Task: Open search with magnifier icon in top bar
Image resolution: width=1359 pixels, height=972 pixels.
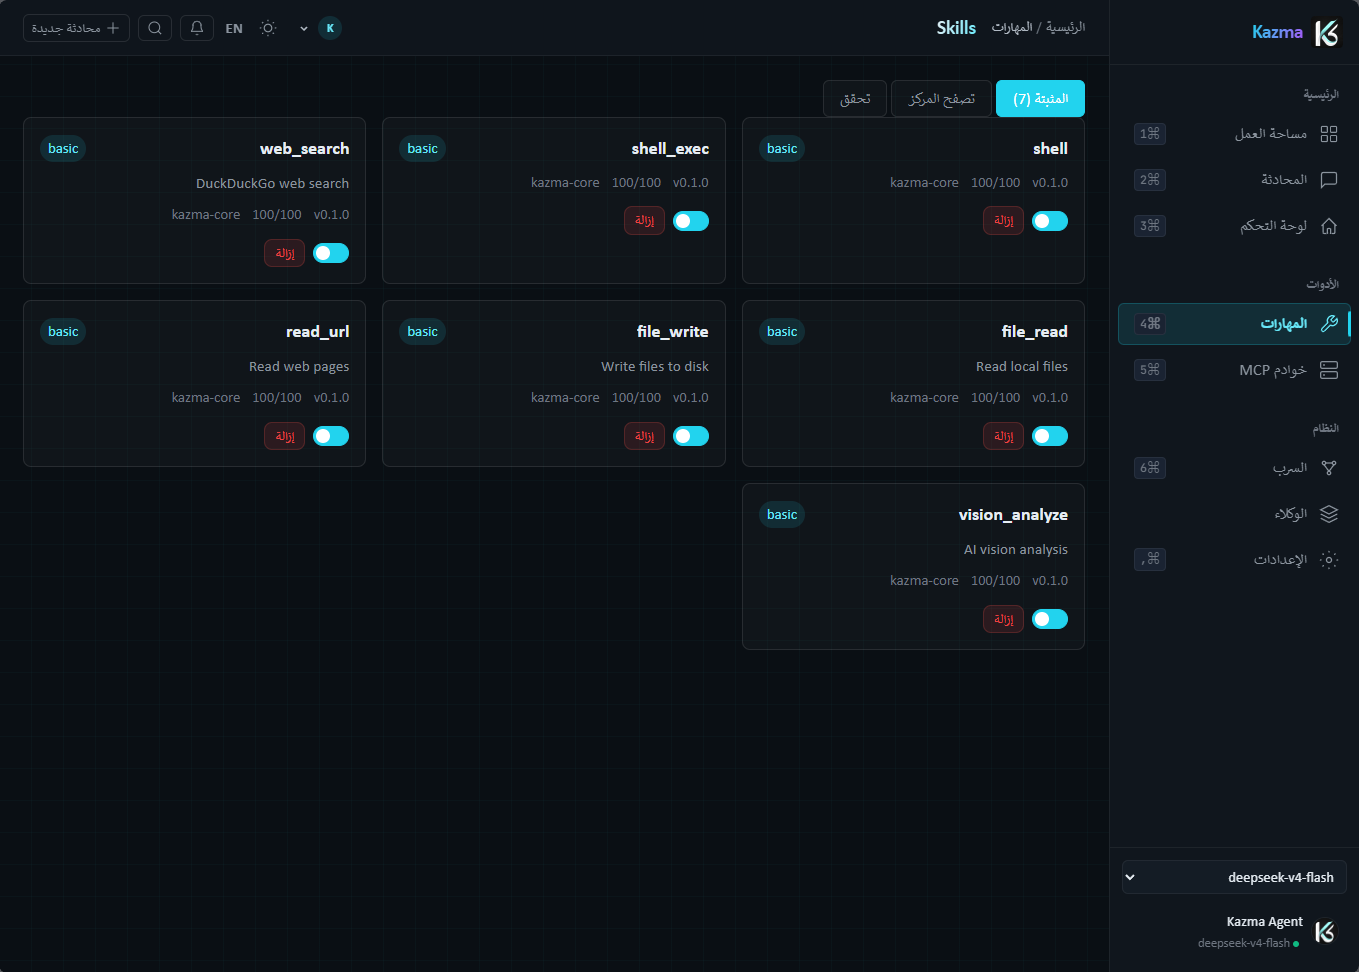Action: (155, 28)
